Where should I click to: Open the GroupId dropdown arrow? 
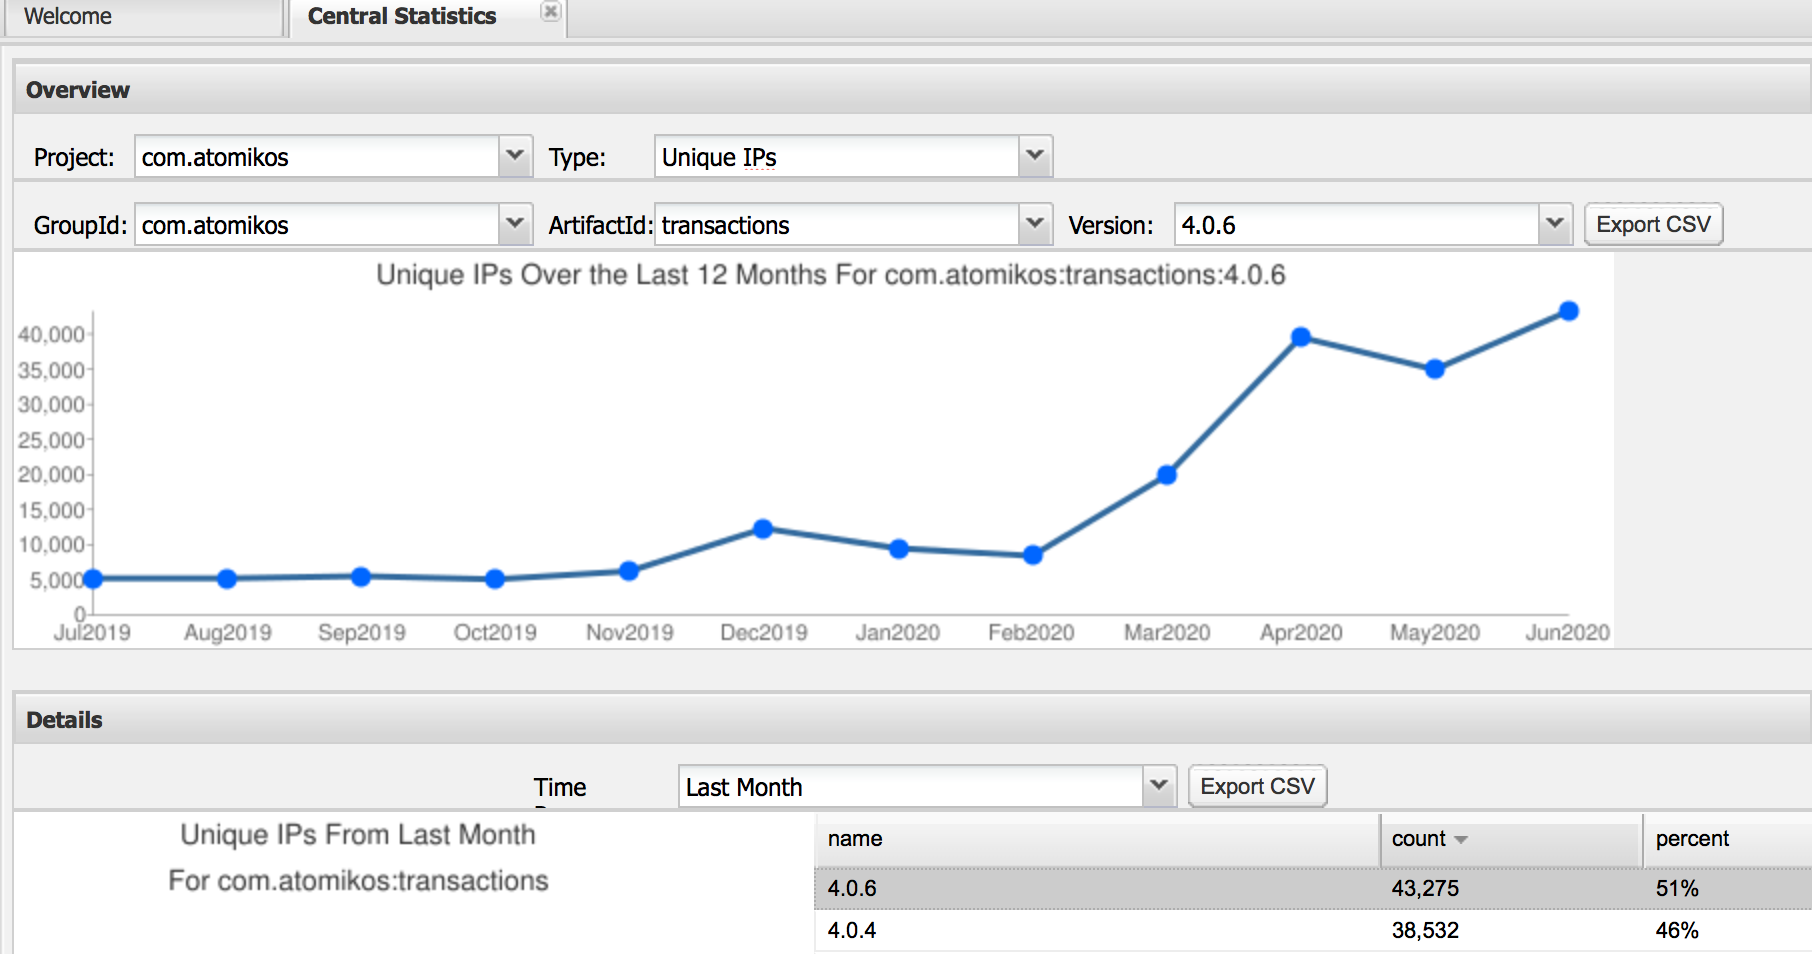[514, 224]
